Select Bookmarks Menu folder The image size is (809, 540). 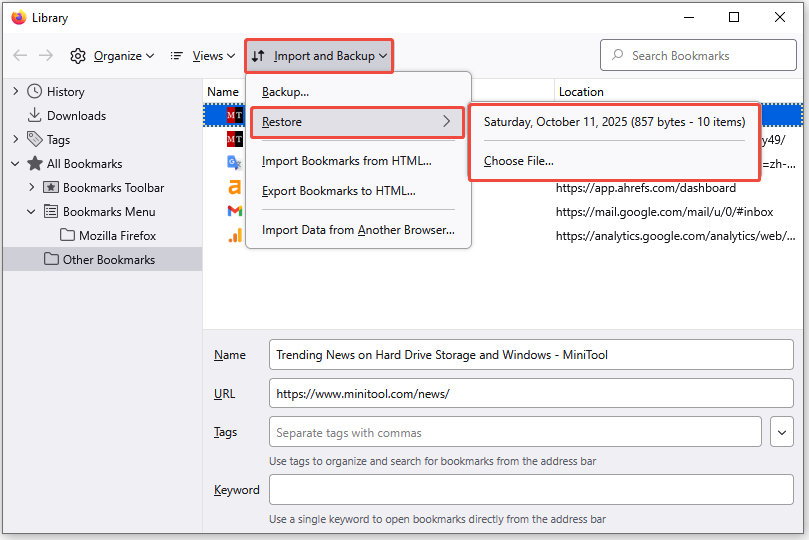click(109, 211)
